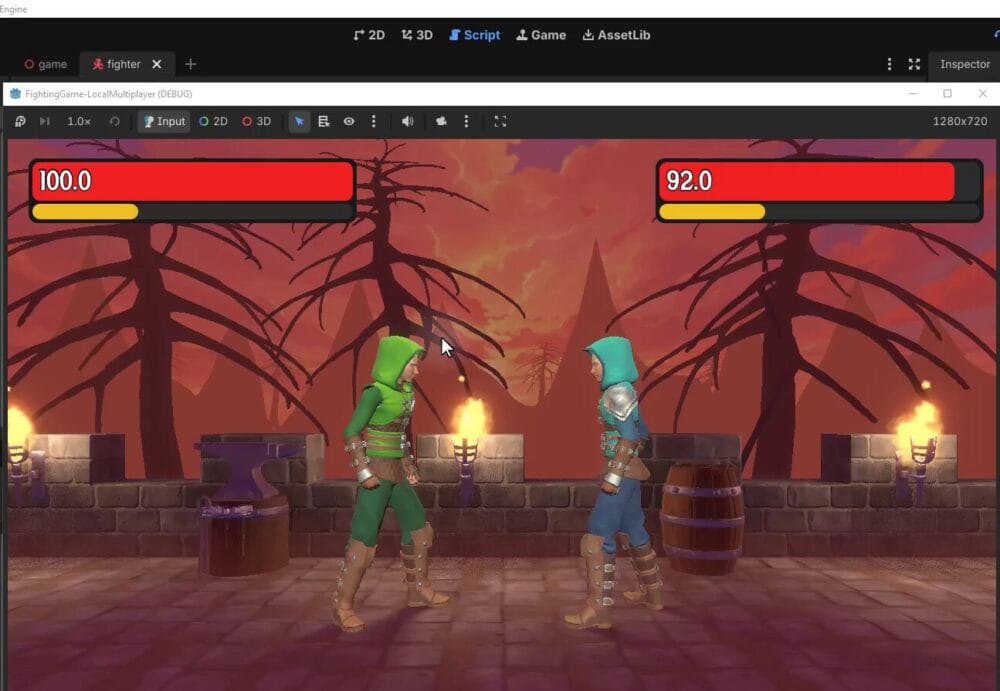Image resolution: width=1000 pixels, height=691 pixels.
Task: Click the left player's red health bar
Action: coord(193,181)
